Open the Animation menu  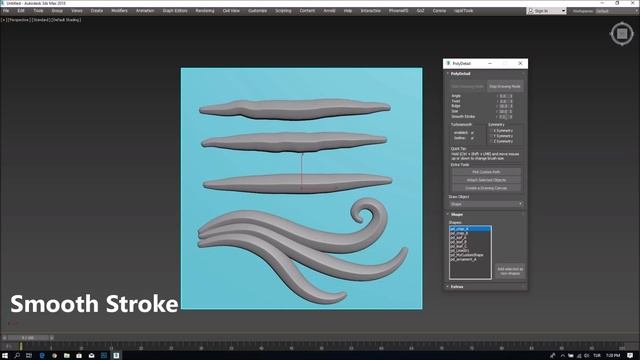[x=145, y=11]
